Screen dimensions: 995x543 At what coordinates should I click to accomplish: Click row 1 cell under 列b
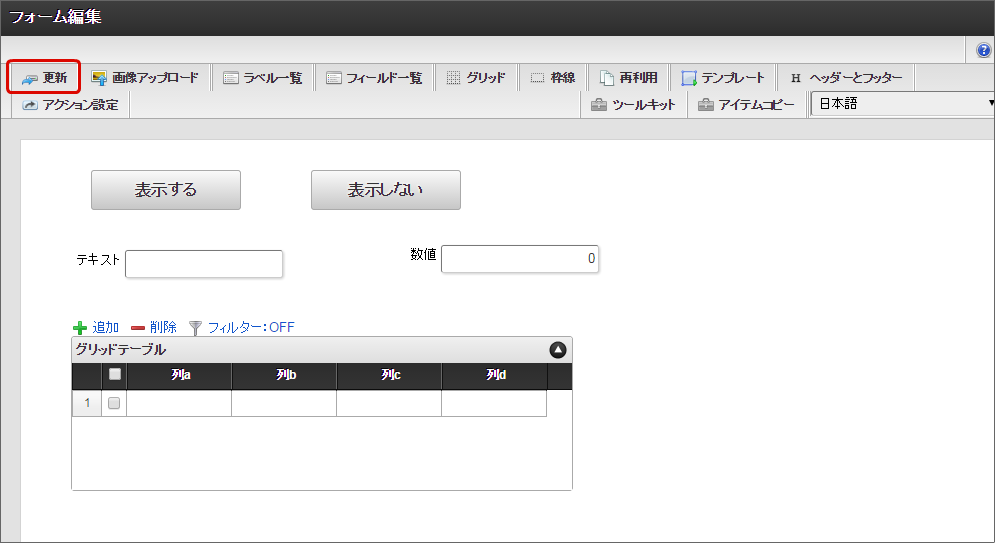coord(284,403)
